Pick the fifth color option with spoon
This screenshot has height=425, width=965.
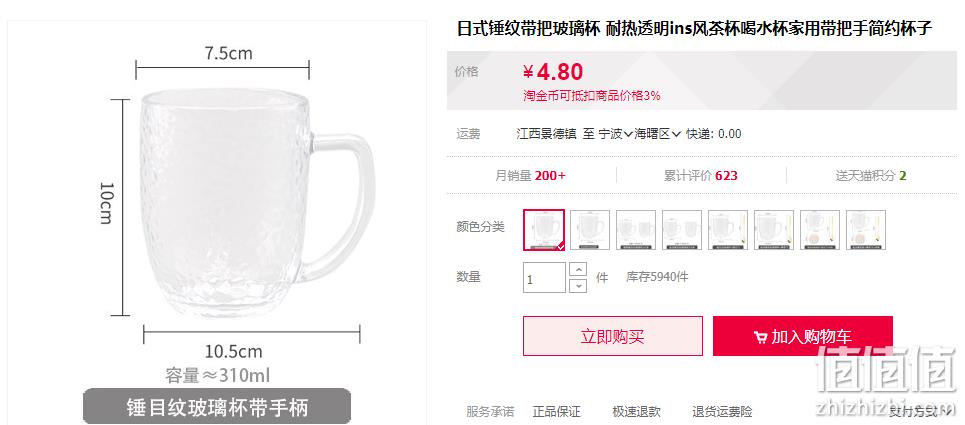728,229
